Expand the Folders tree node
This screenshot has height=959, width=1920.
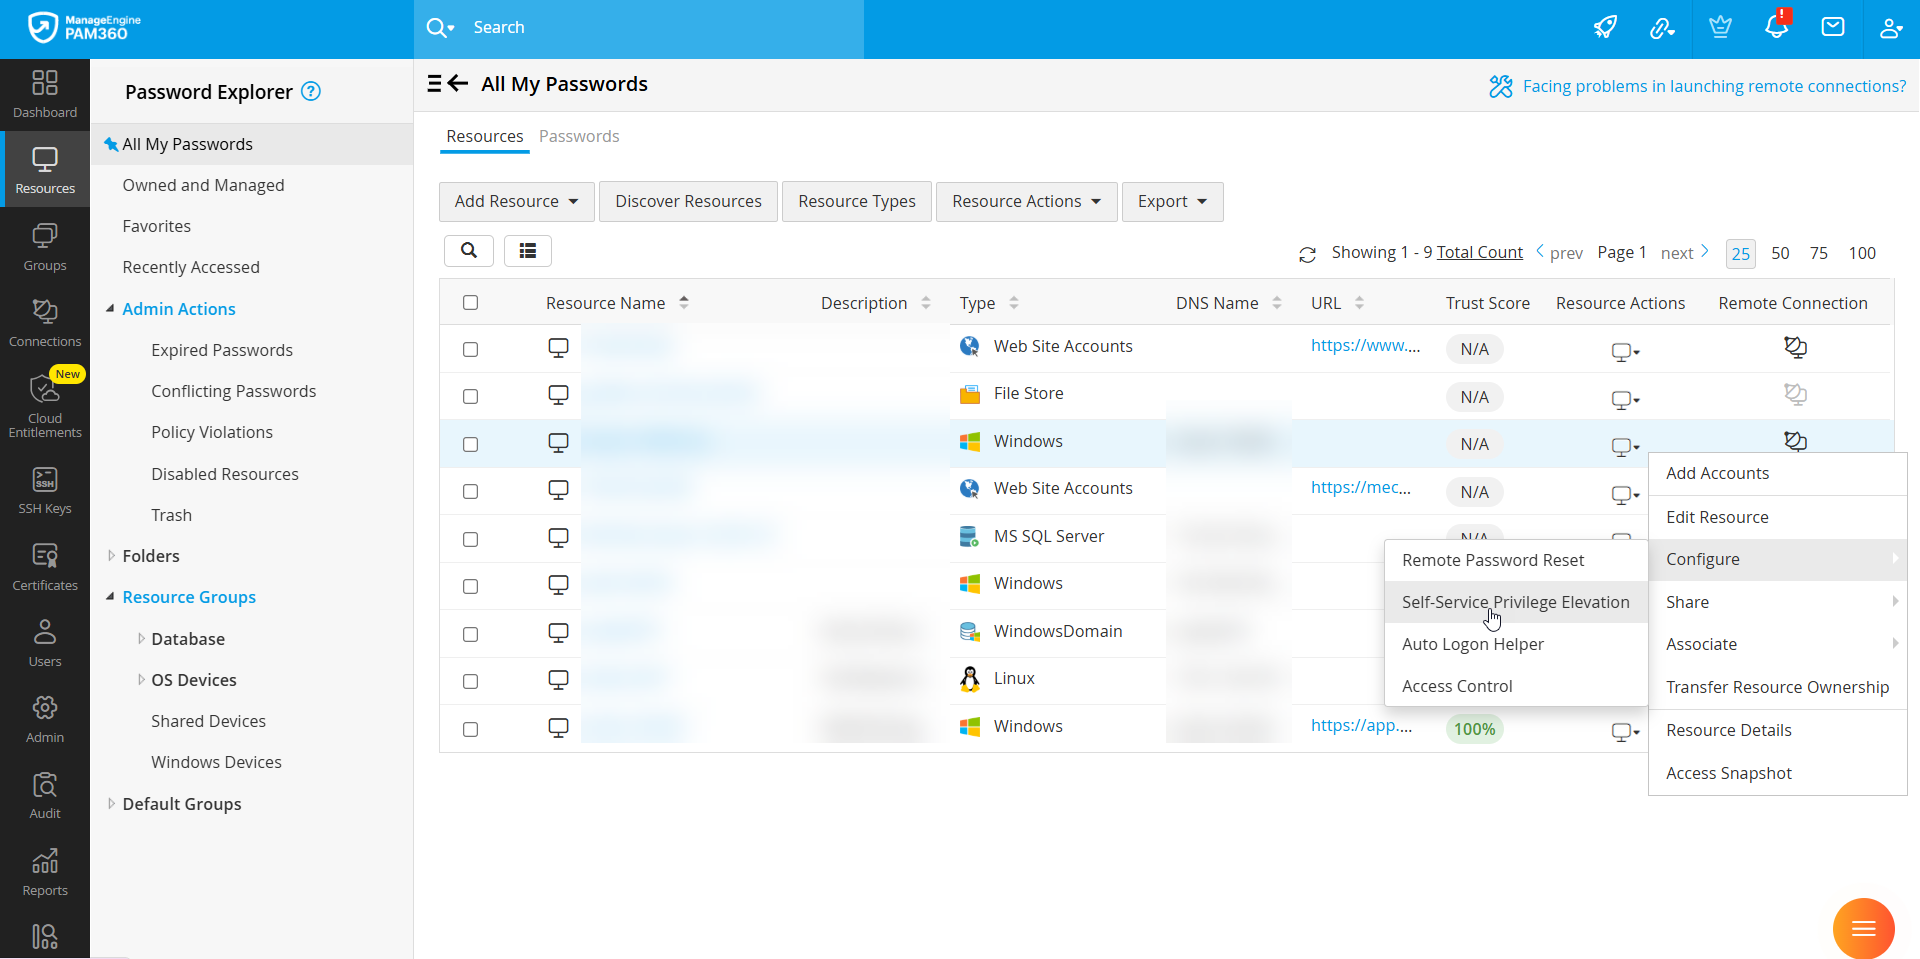point(111,556)
